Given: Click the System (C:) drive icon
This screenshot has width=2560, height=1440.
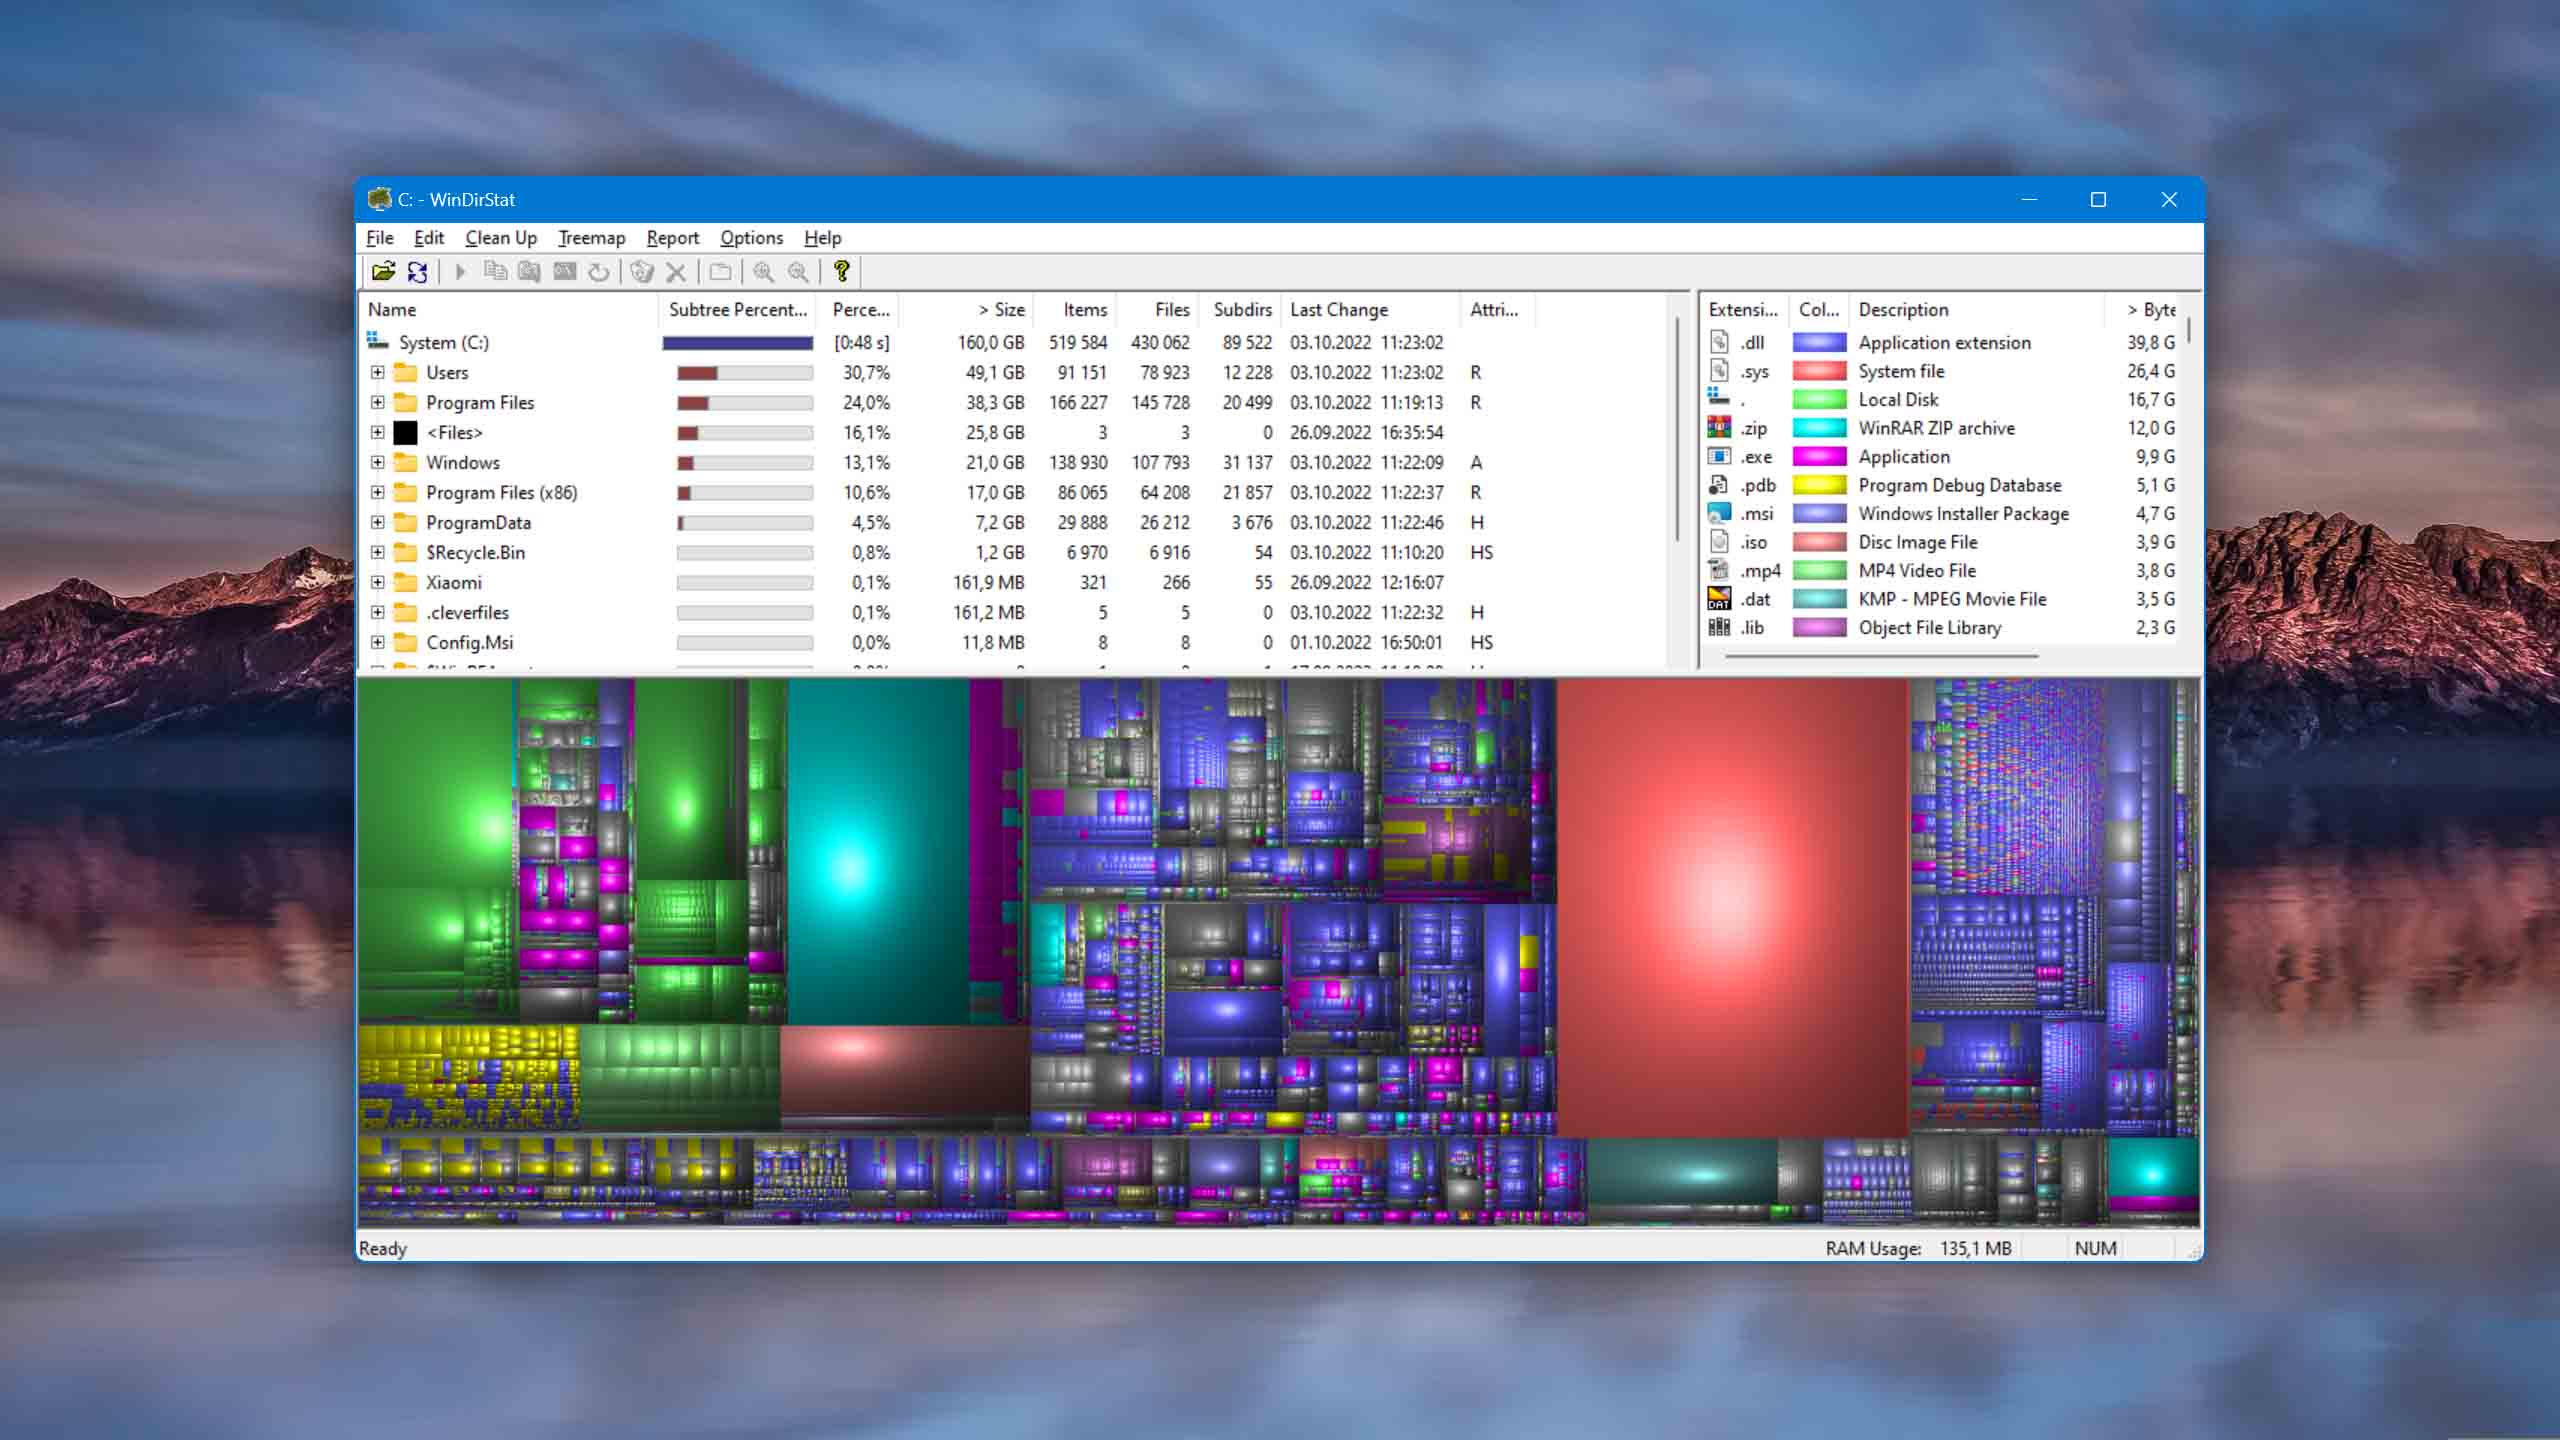Looking at the screenshot, I should (378, 341).
